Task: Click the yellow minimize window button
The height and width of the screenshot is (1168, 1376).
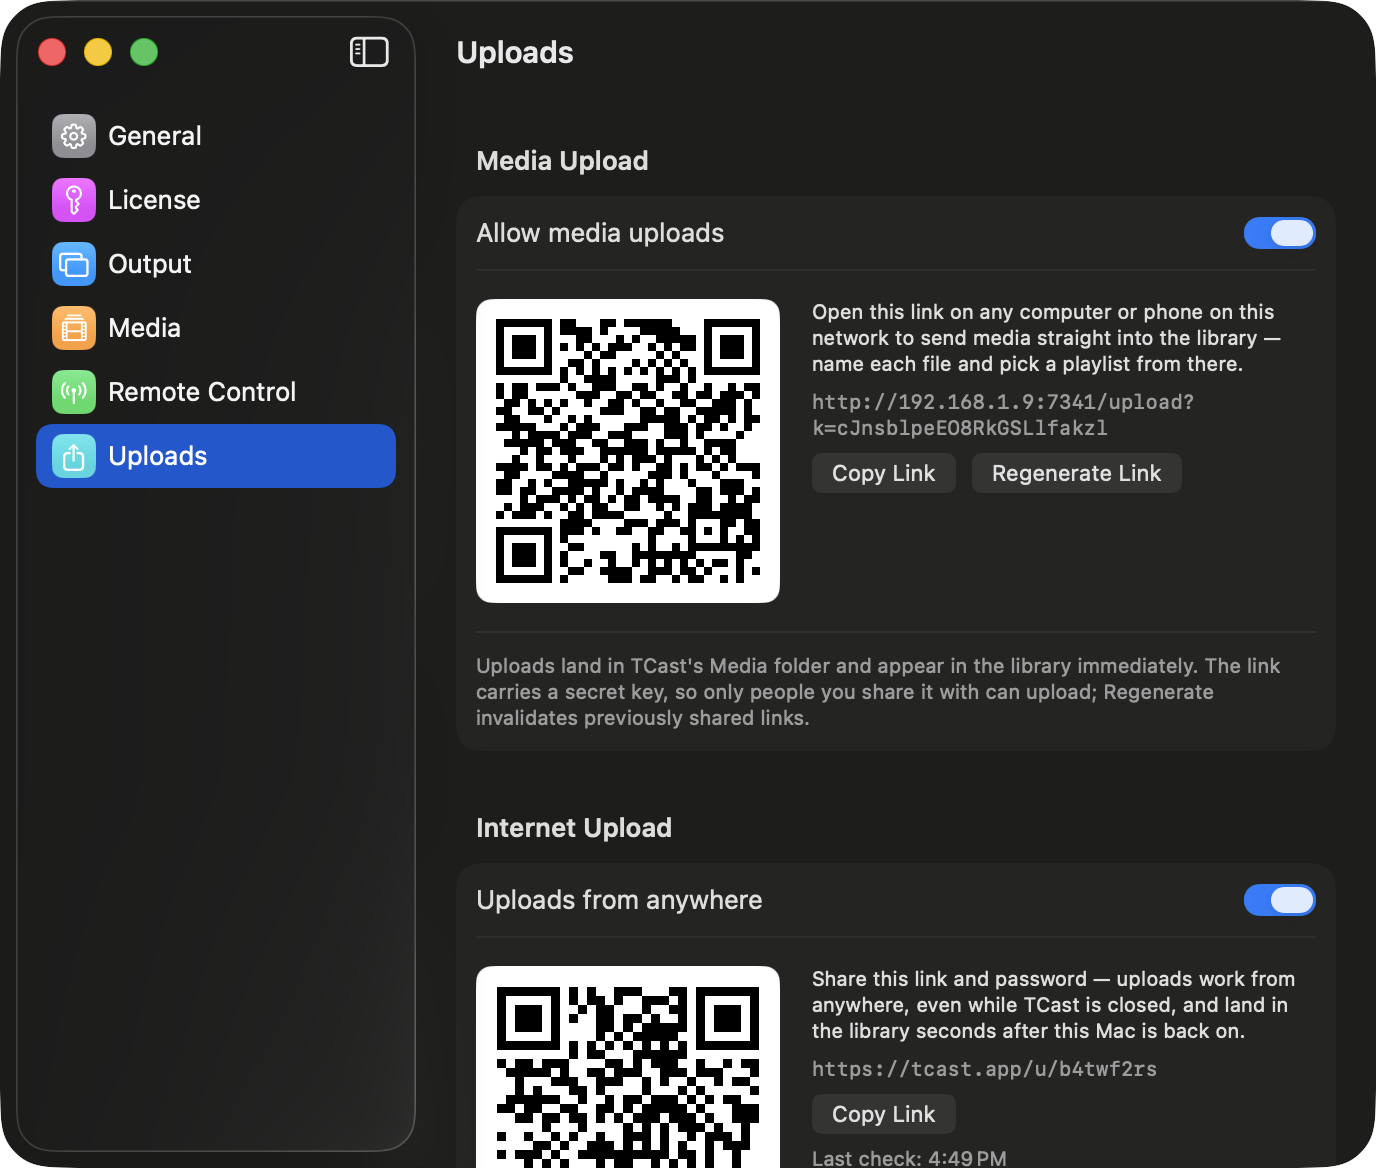Action: [x=98, y=52]
